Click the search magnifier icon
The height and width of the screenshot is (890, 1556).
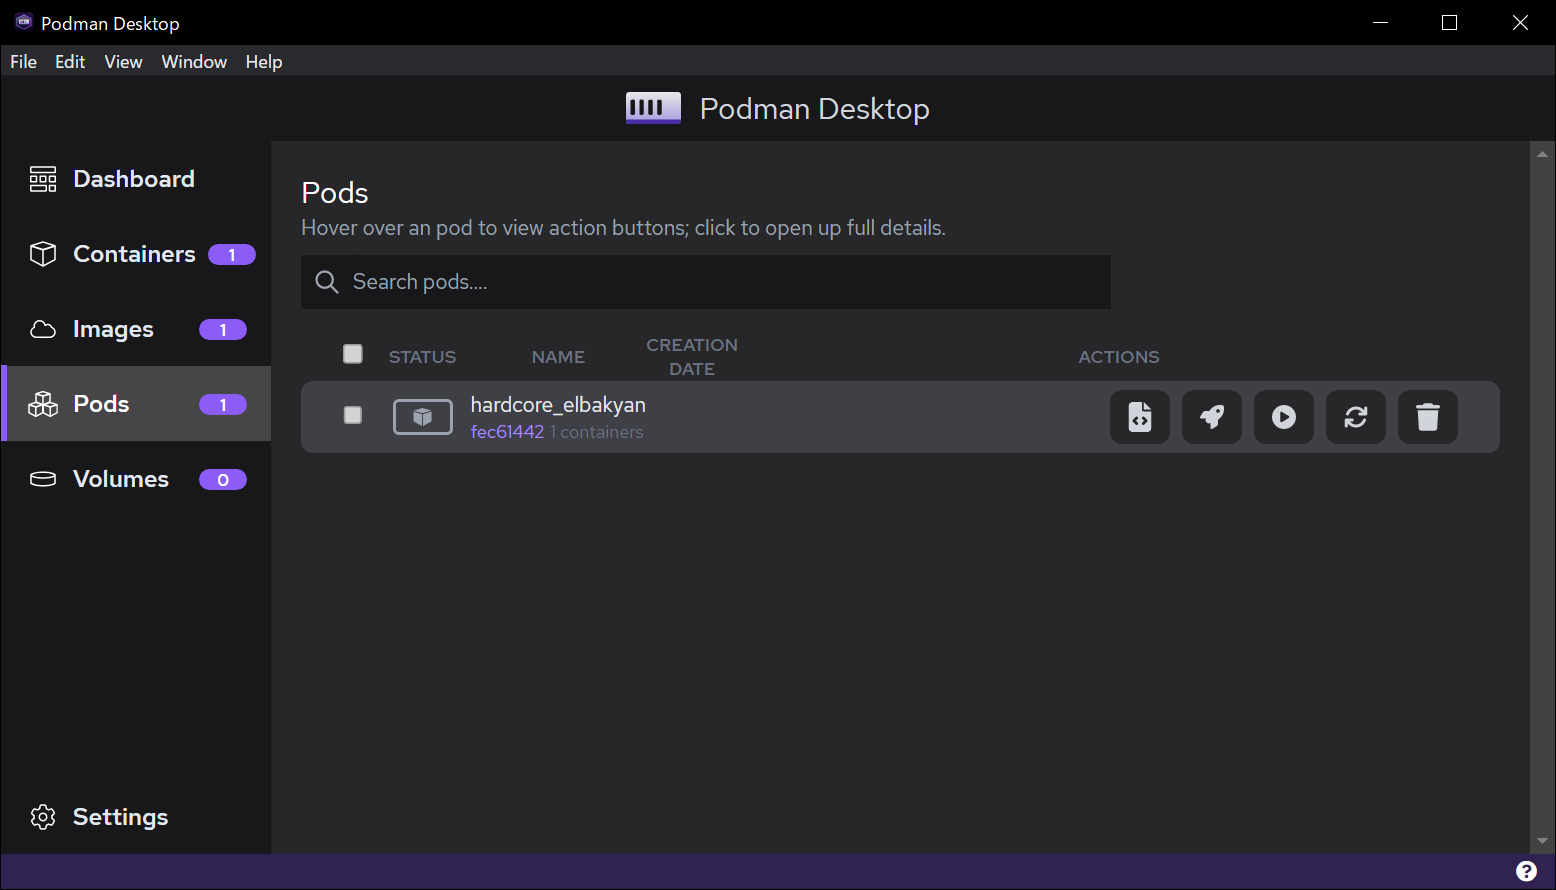(x=327, y=282)
